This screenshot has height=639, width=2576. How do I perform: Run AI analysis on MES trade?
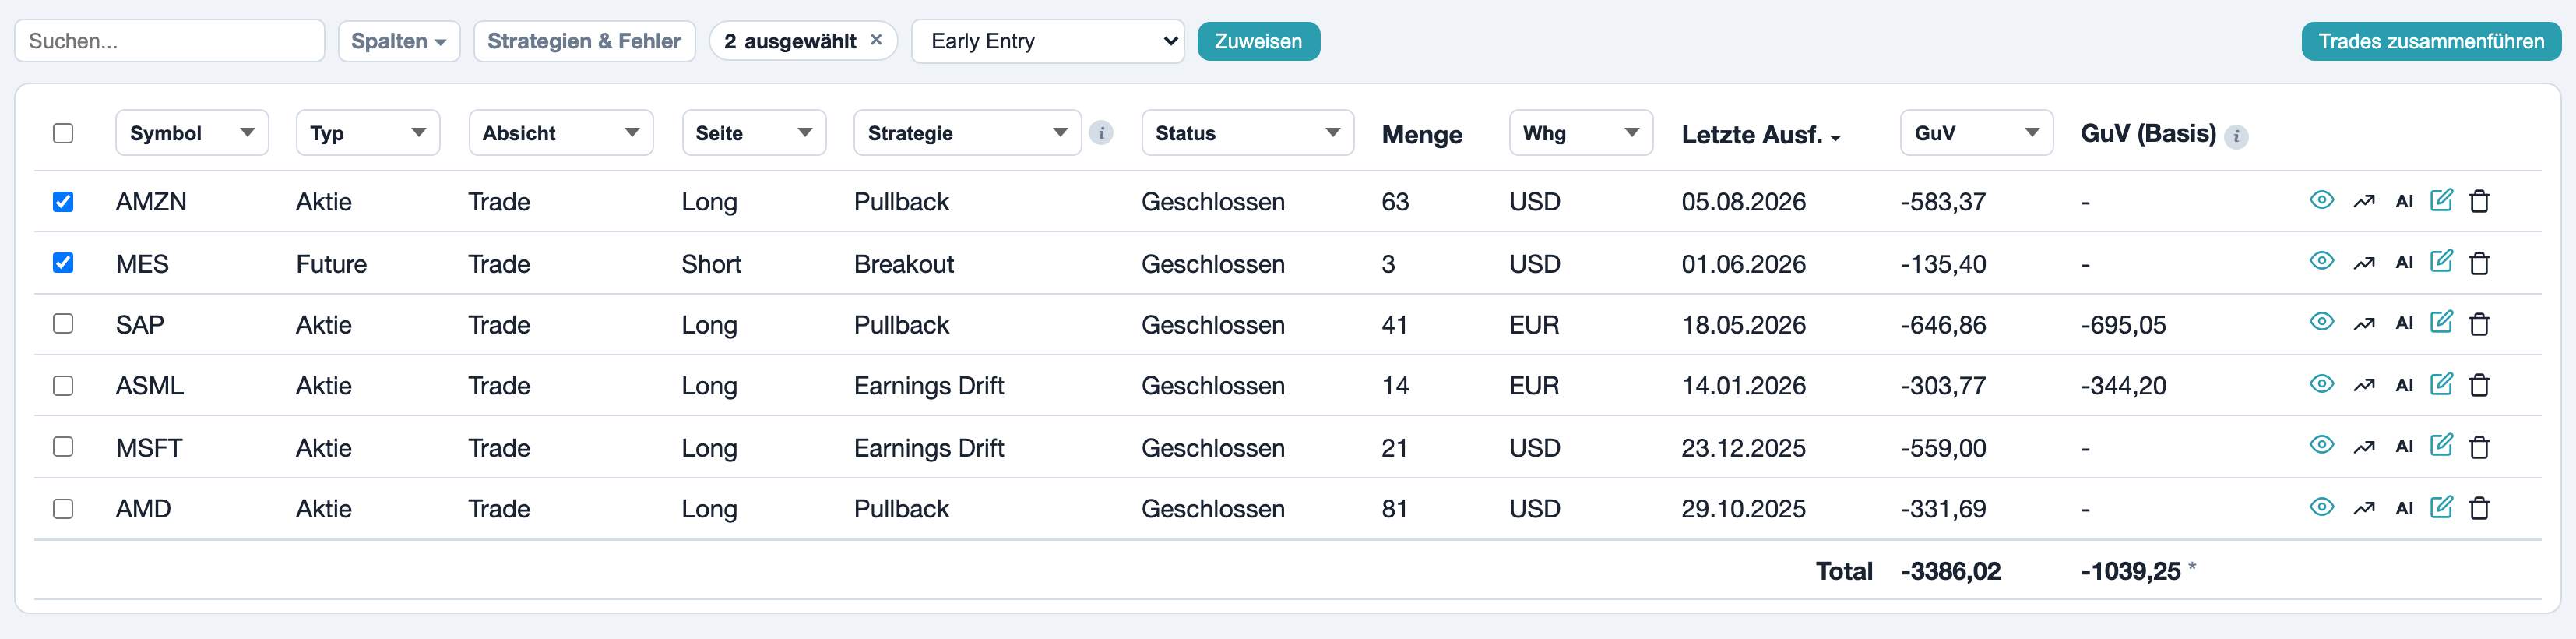pyautogui.click(x=2404, y=263)
